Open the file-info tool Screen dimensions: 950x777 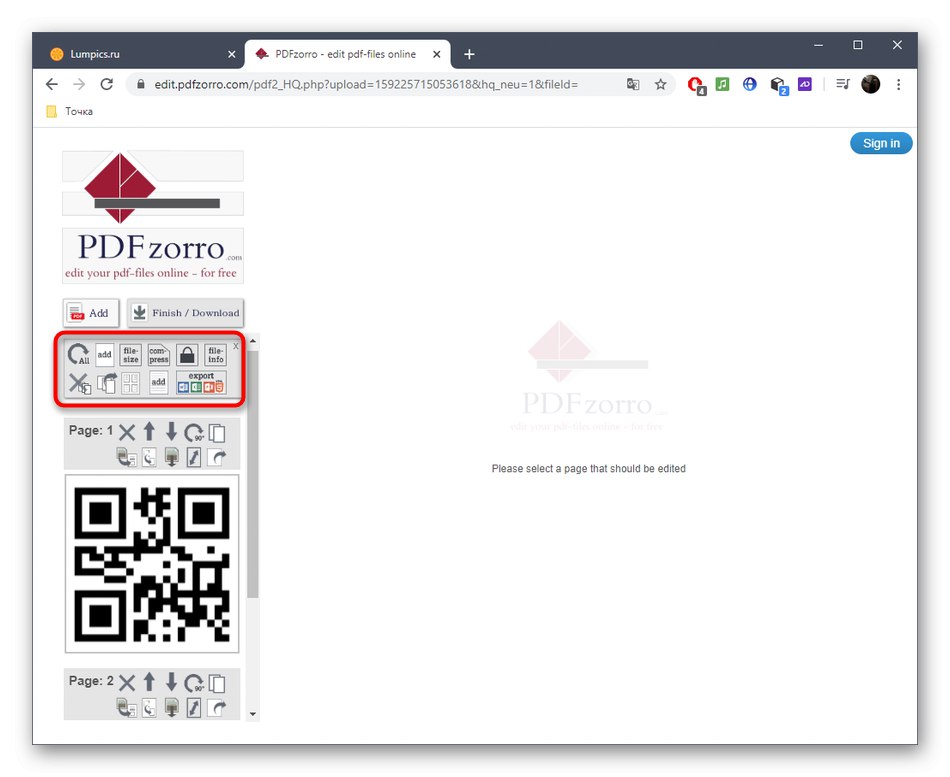(x=215, y=355)
